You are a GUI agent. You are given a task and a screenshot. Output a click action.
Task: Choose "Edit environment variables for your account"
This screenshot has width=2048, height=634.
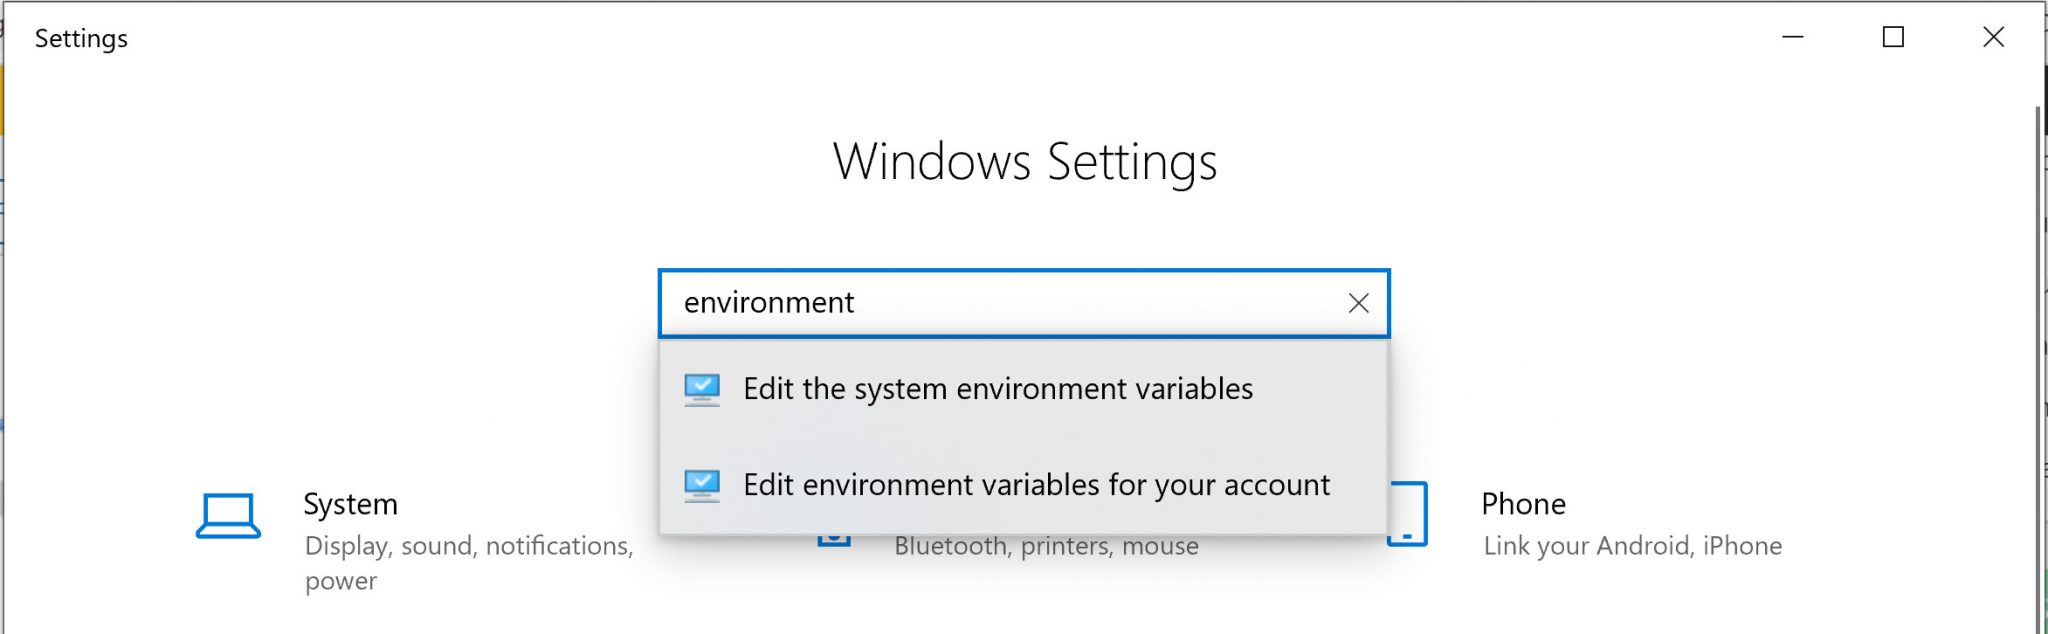[x=1036, y=485]
